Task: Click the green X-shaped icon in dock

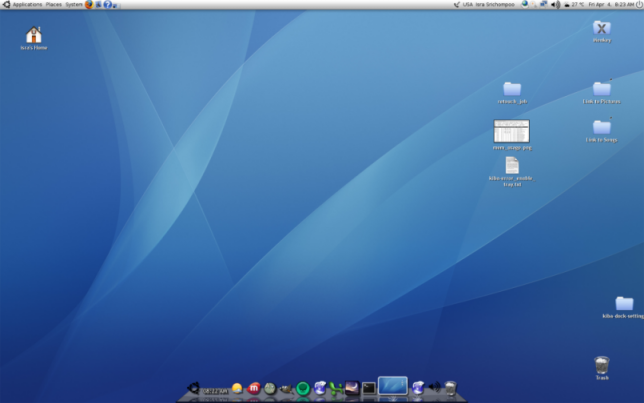Action: pyautogui.click(x=336, y=388)
